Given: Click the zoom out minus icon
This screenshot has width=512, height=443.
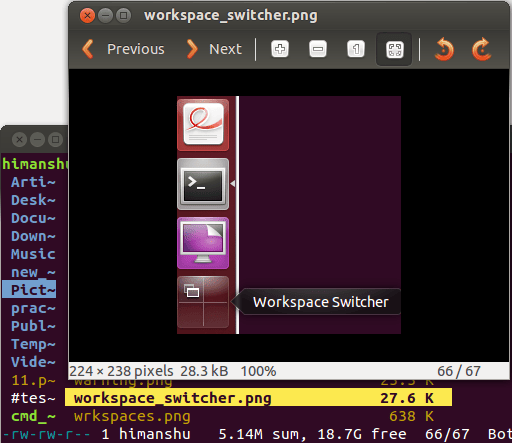Looking at the screenshot, I should pyautogui.click(x=318, y=49).
